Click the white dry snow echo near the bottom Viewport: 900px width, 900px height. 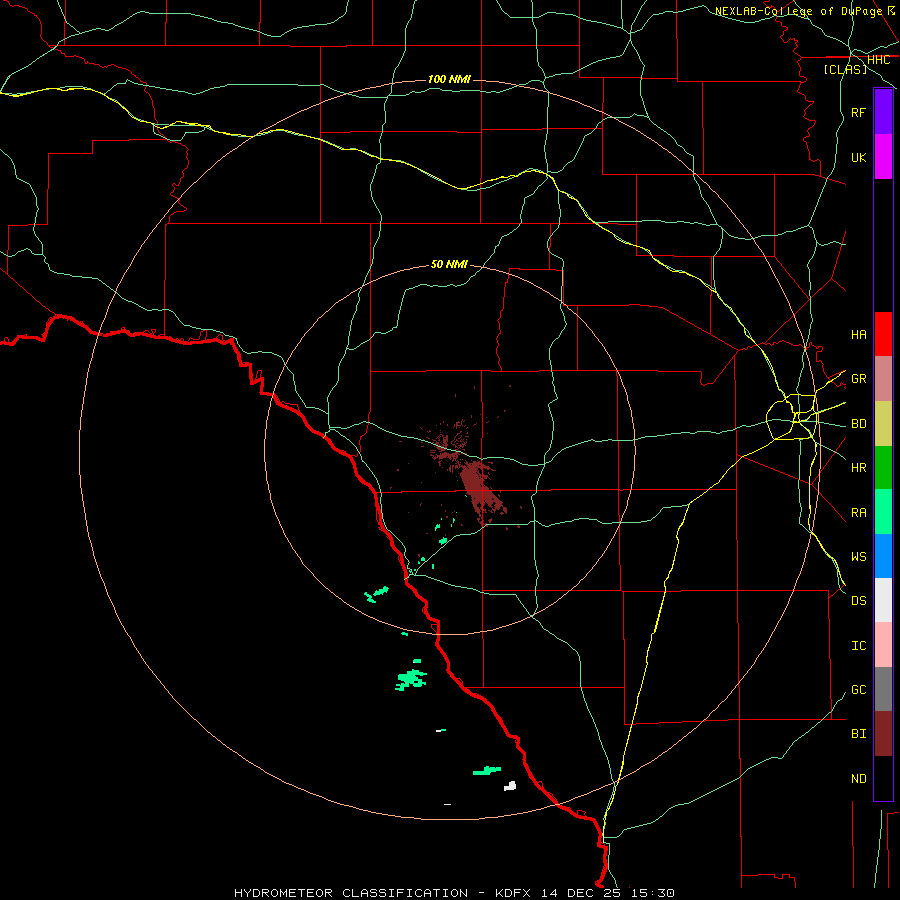[x=510, y=786]
